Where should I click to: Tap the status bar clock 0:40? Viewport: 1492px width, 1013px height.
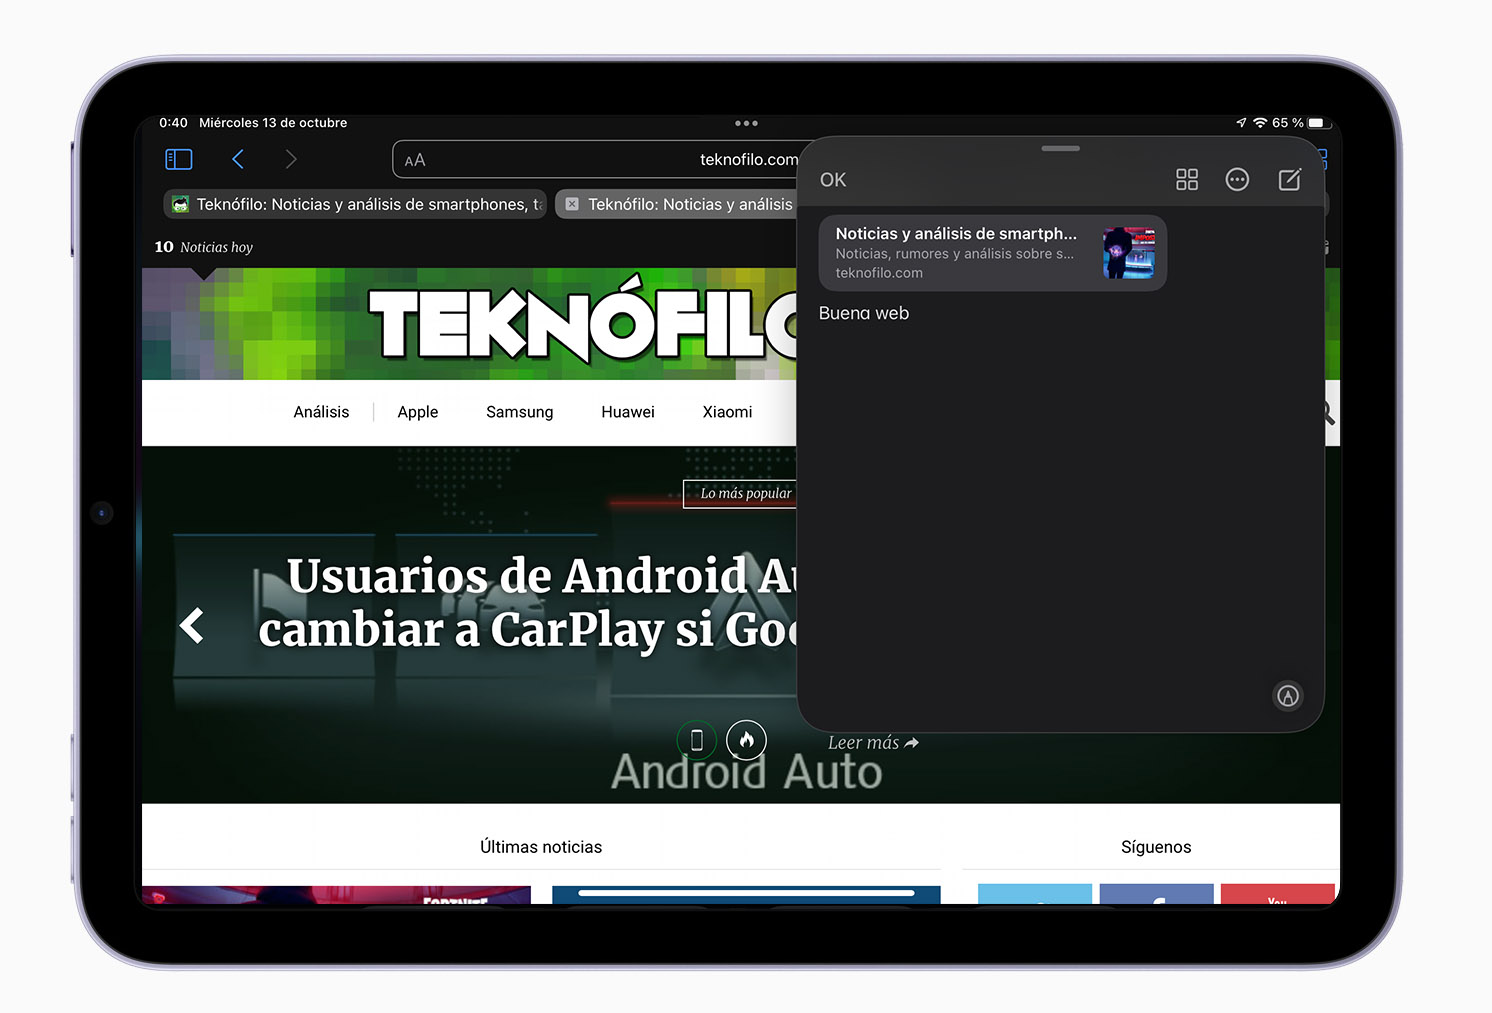coord(173,123)
